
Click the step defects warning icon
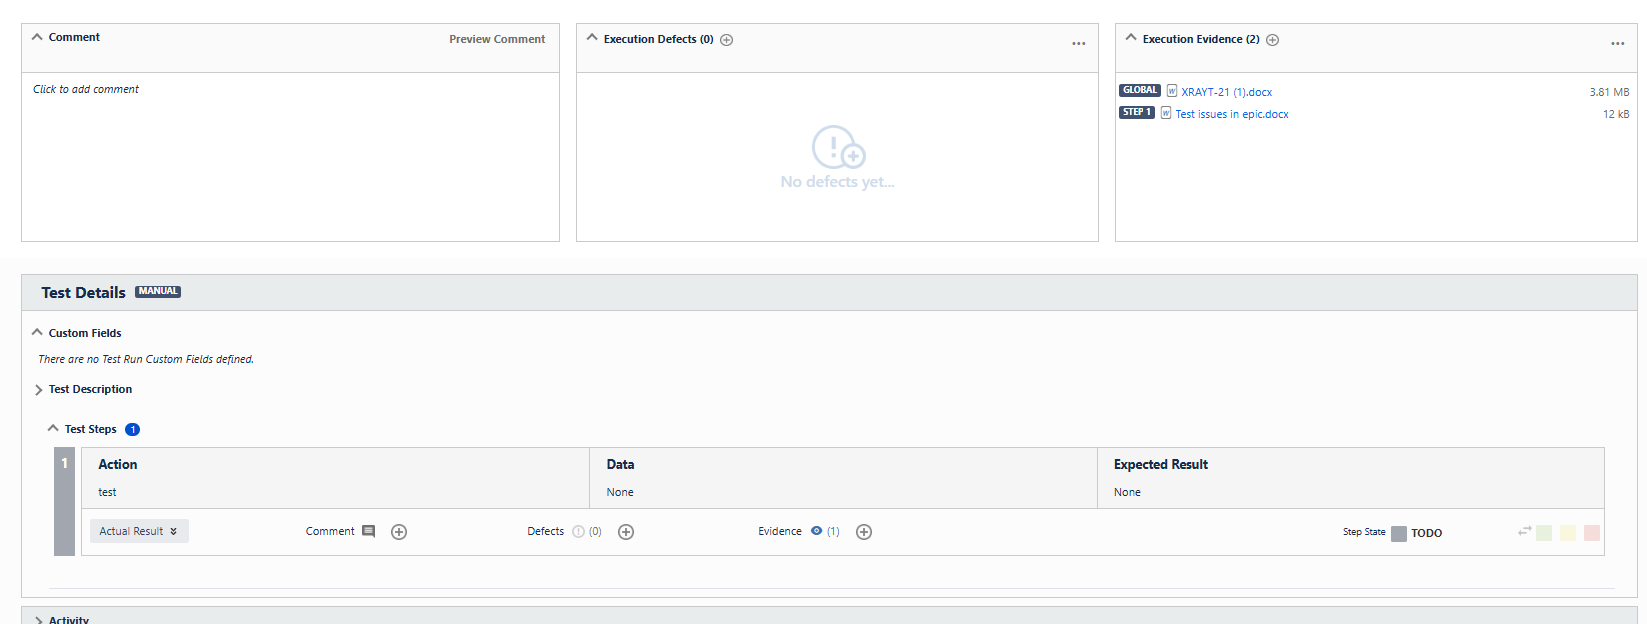578,531
